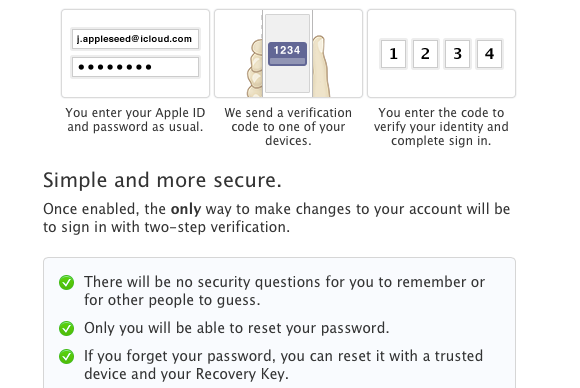
Task: Click green checkmark beside Recovery Key line
Action: pyautogui.click(x=67, y=357)
